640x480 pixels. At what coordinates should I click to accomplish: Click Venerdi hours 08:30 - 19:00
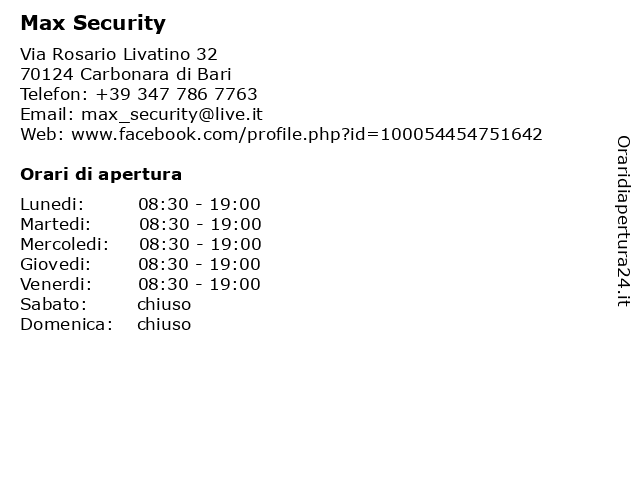tap(199, 284)
